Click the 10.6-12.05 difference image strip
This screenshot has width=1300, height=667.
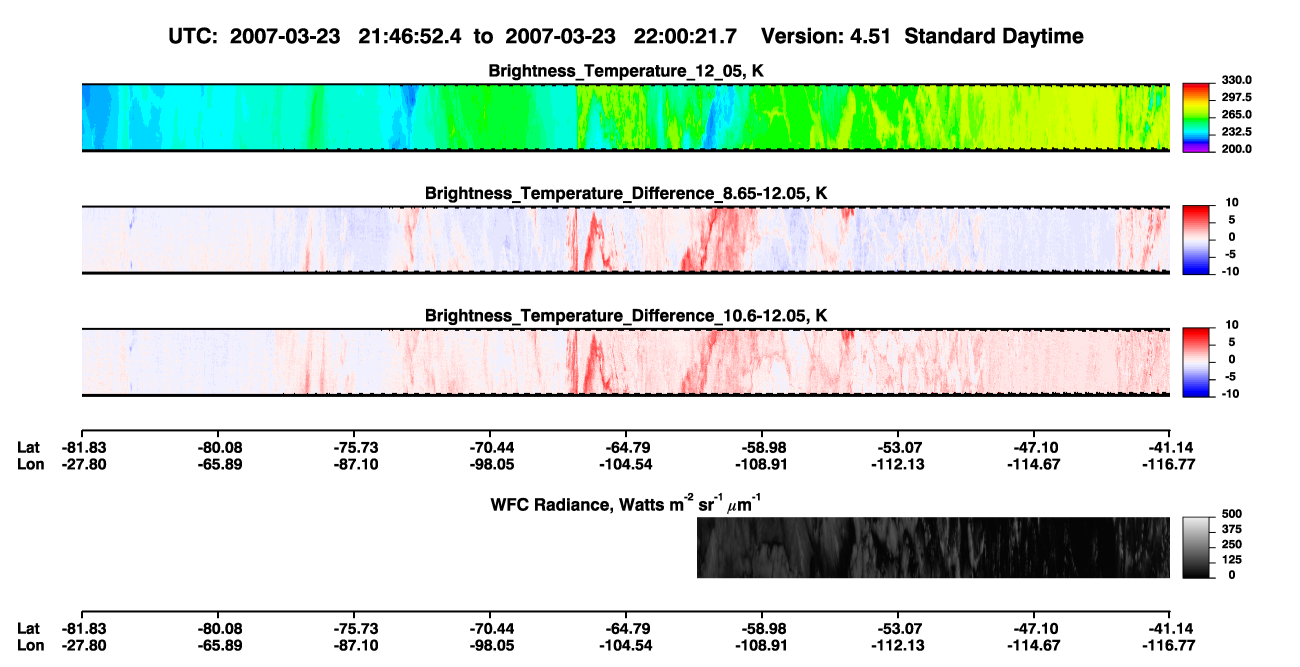[x=625, y=362]
